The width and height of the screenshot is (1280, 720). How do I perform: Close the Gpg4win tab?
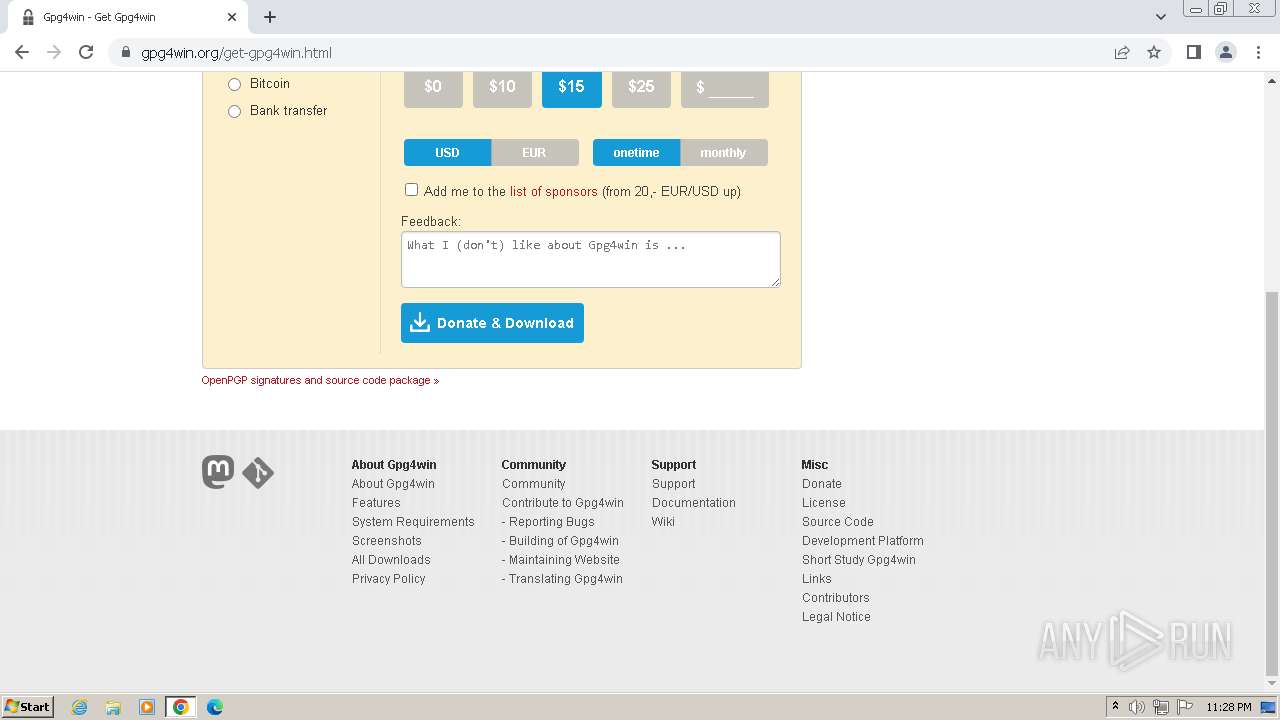232,17
